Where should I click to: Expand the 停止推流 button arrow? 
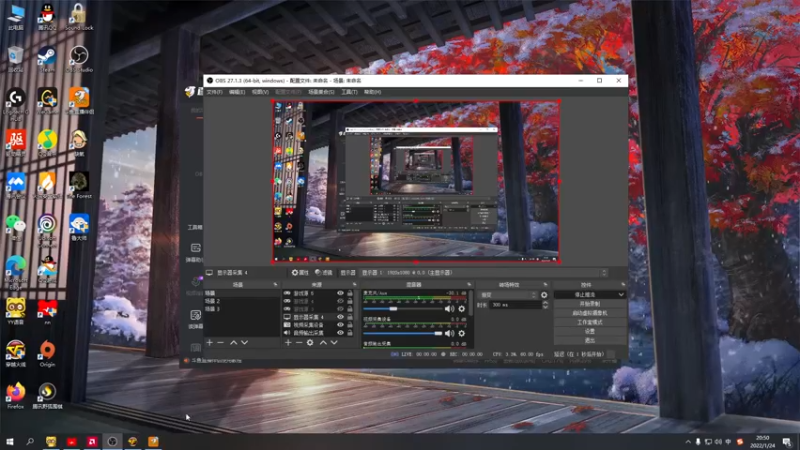pos(621,295)
